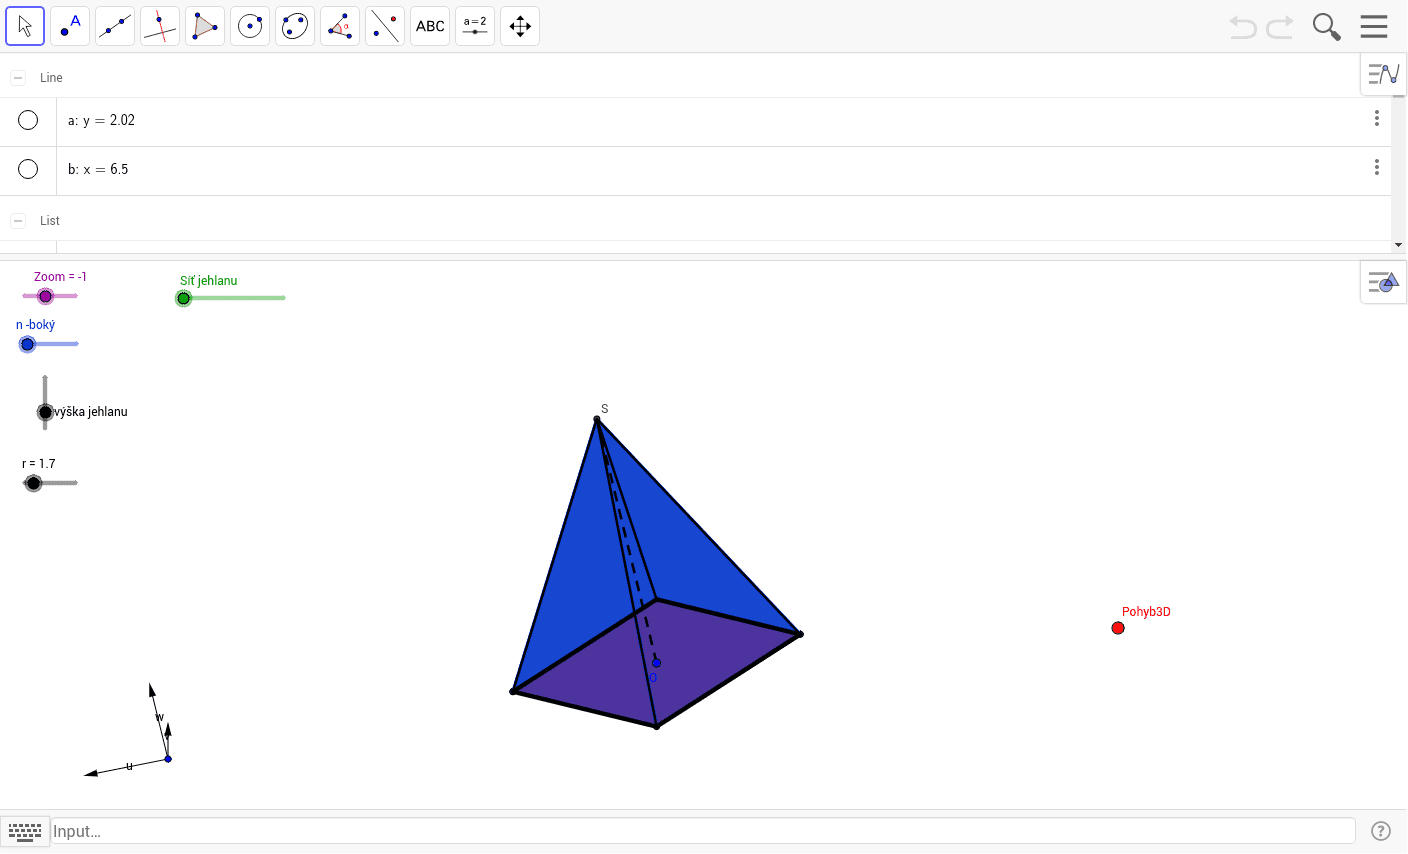Image resolution: width=1408 pixels, height=854 pixels.
Task: Click the n-boký slider handle
Action: pos(28,344)
